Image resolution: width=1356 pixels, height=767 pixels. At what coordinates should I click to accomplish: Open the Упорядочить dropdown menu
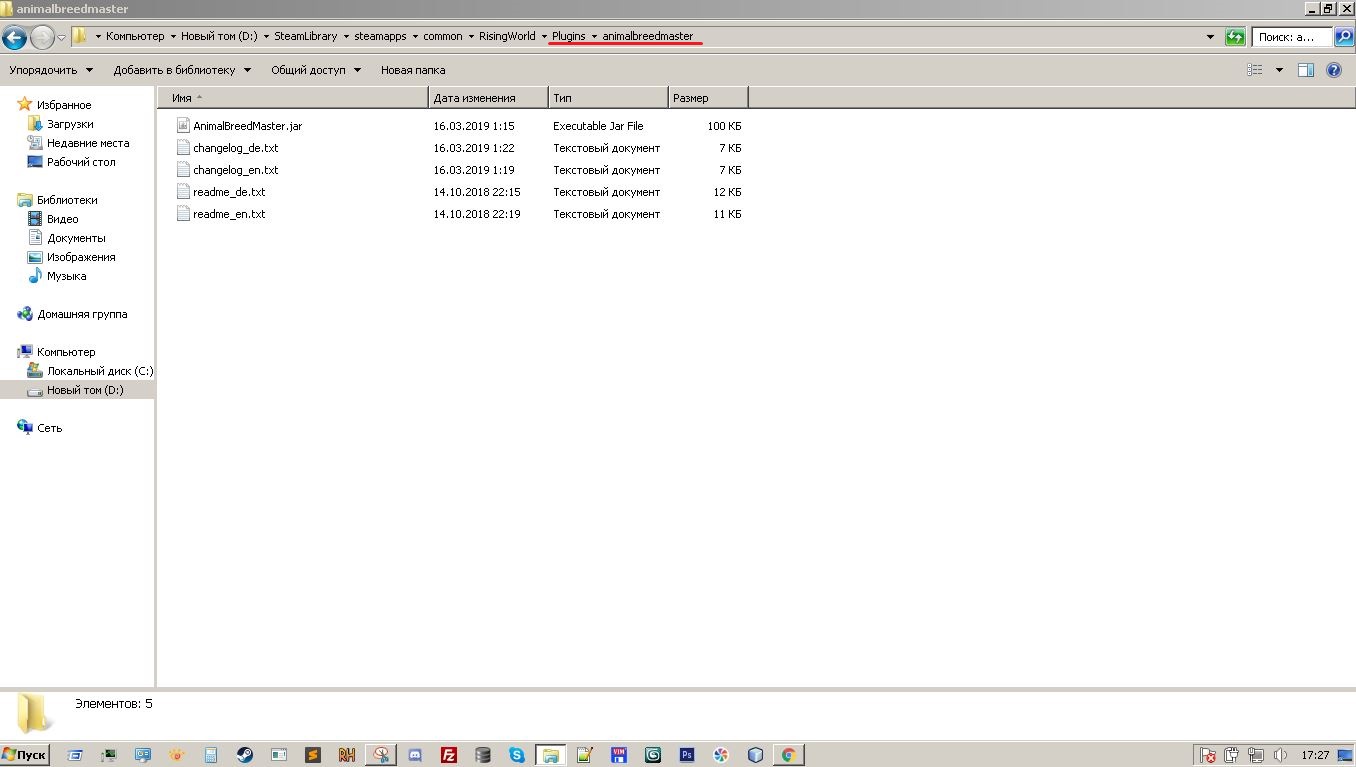(x=51, y=70)
